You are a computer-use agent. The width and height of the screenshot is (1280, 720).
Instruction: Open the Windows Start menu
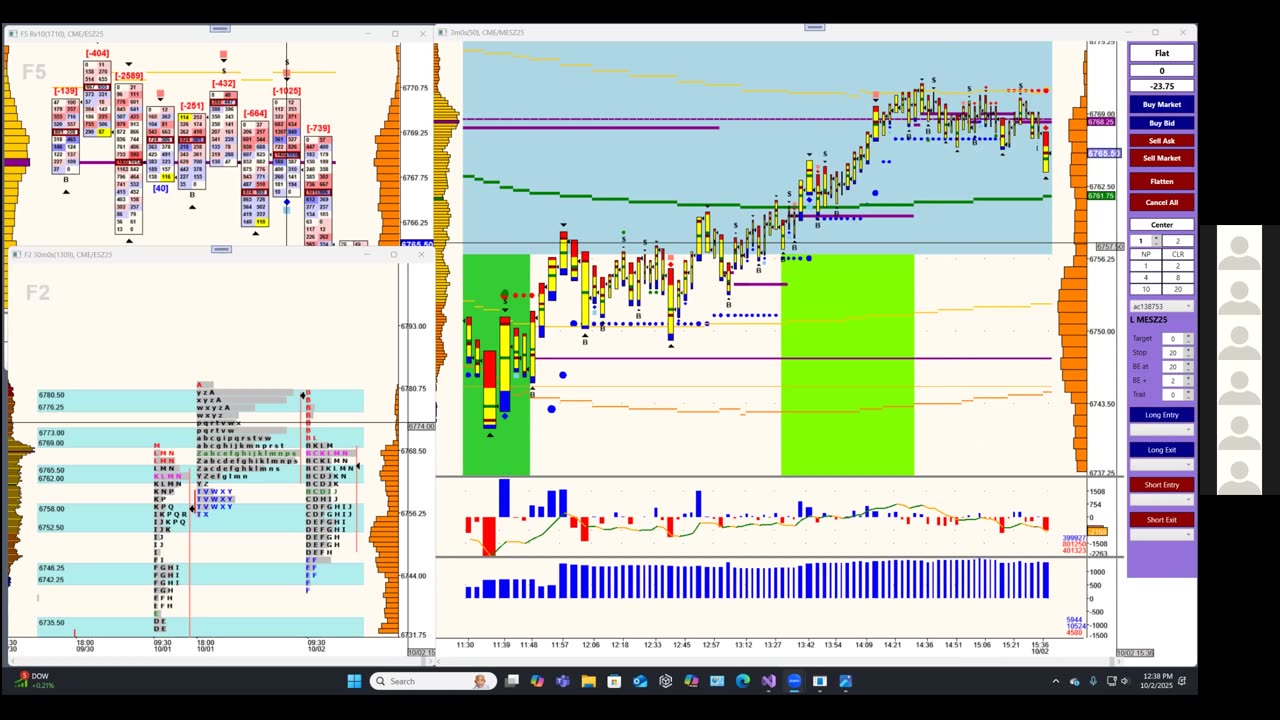pyautogui.click(x=353, y=681)
